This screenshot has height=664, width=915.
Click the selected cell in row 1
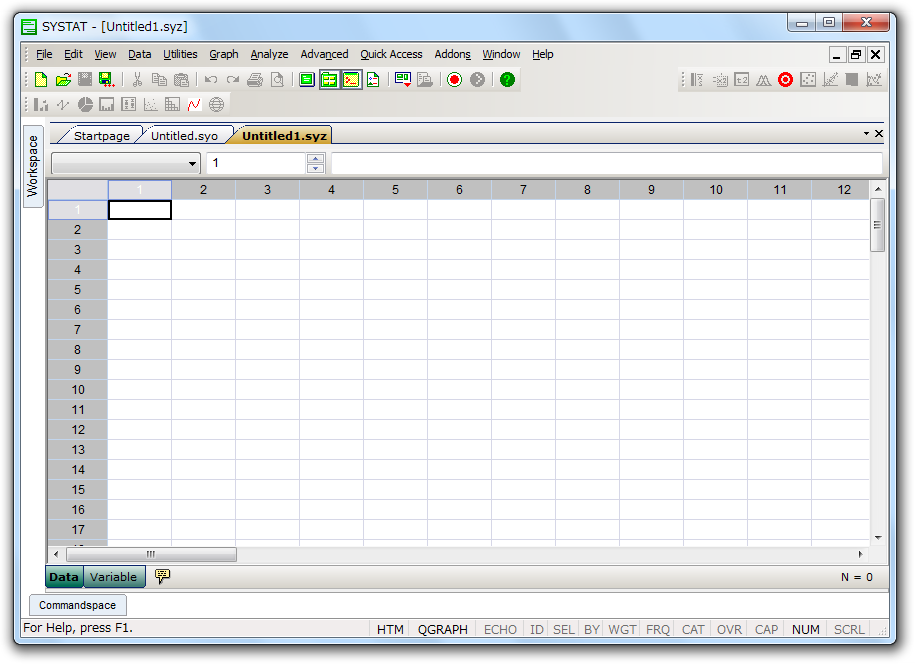pyautogui.click(x=140, y=210)
